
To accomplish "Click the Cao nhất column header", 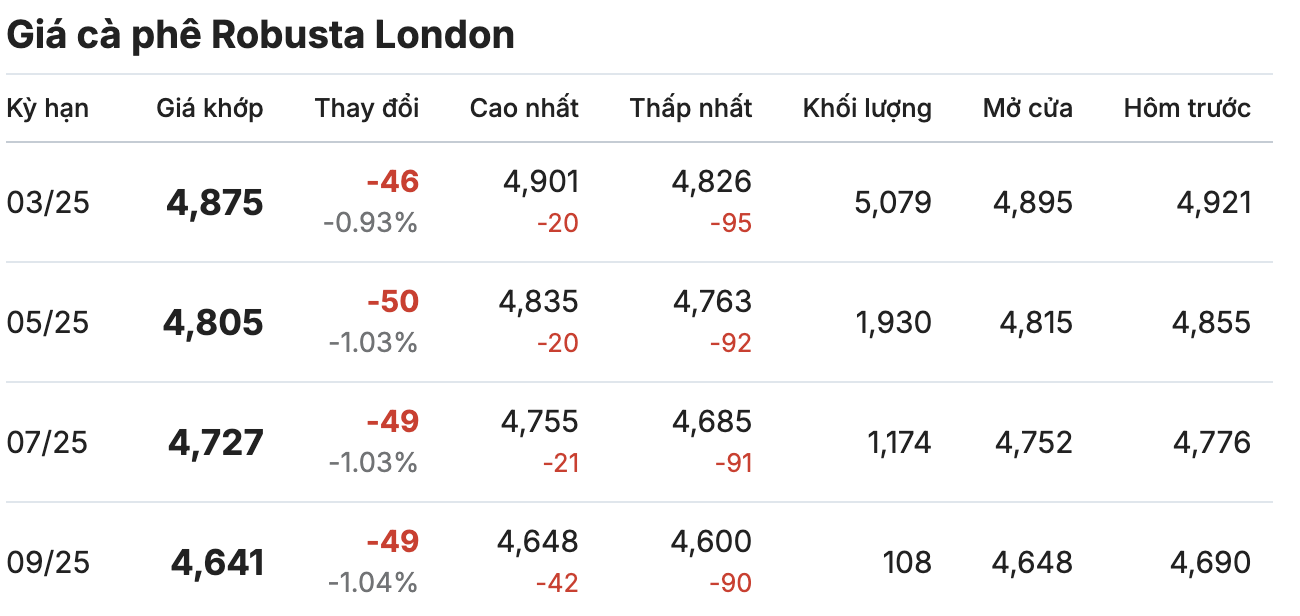I will [x=524, y=108].
